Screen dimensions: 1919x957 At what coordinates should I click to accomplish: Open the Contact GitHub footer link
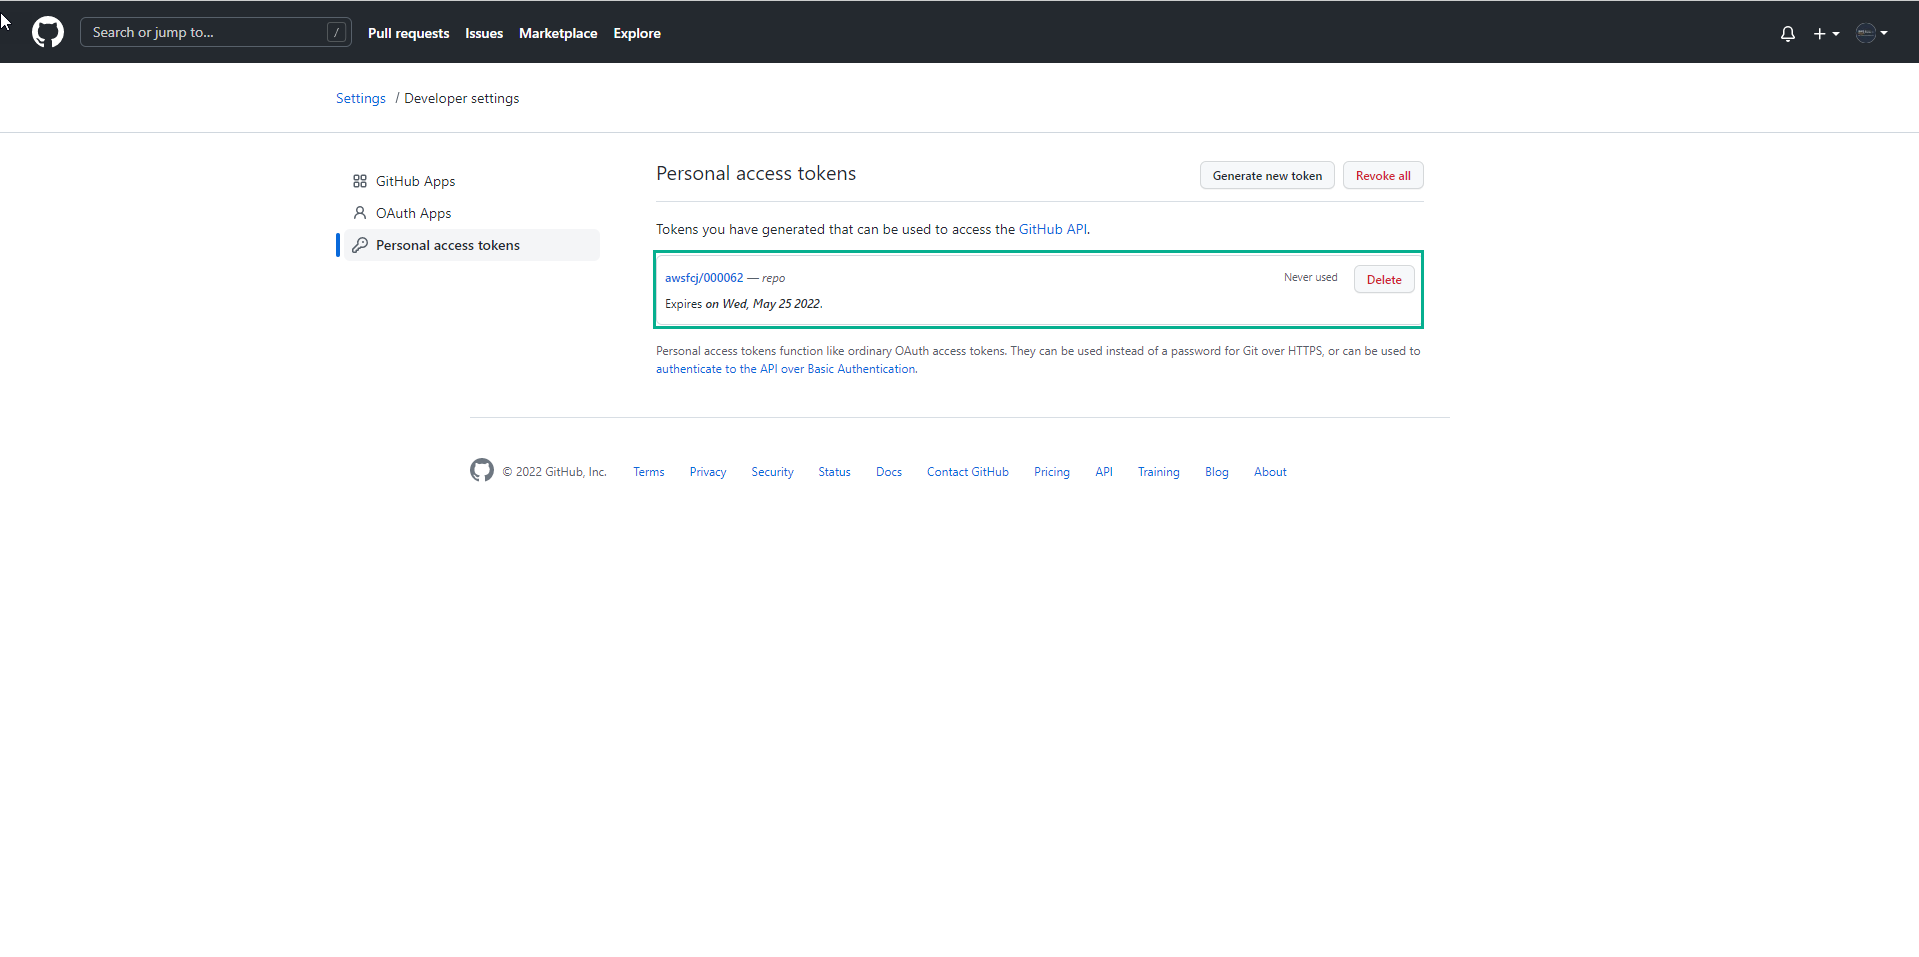point(968,472)
